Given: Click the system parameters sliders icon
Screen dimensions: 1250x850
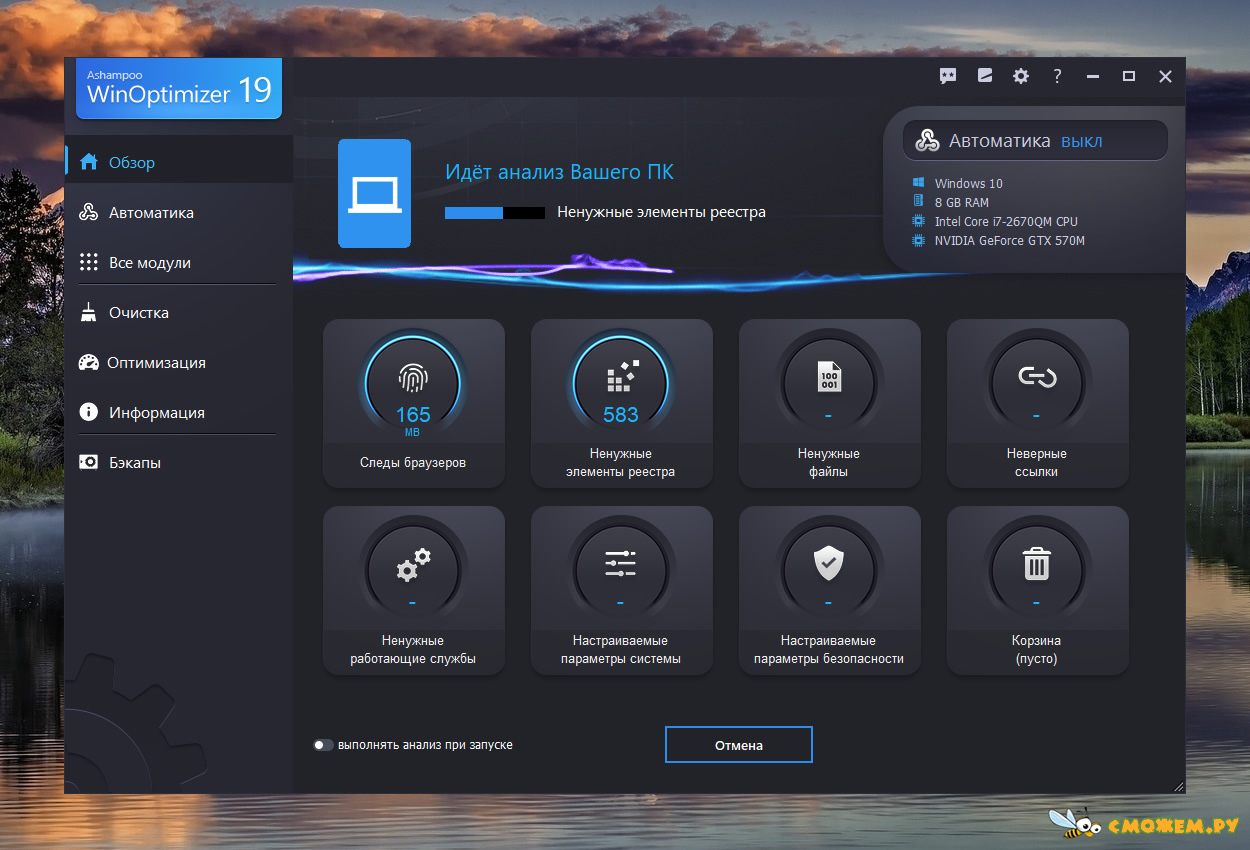Looking at the screenshot, I should 621,564.
